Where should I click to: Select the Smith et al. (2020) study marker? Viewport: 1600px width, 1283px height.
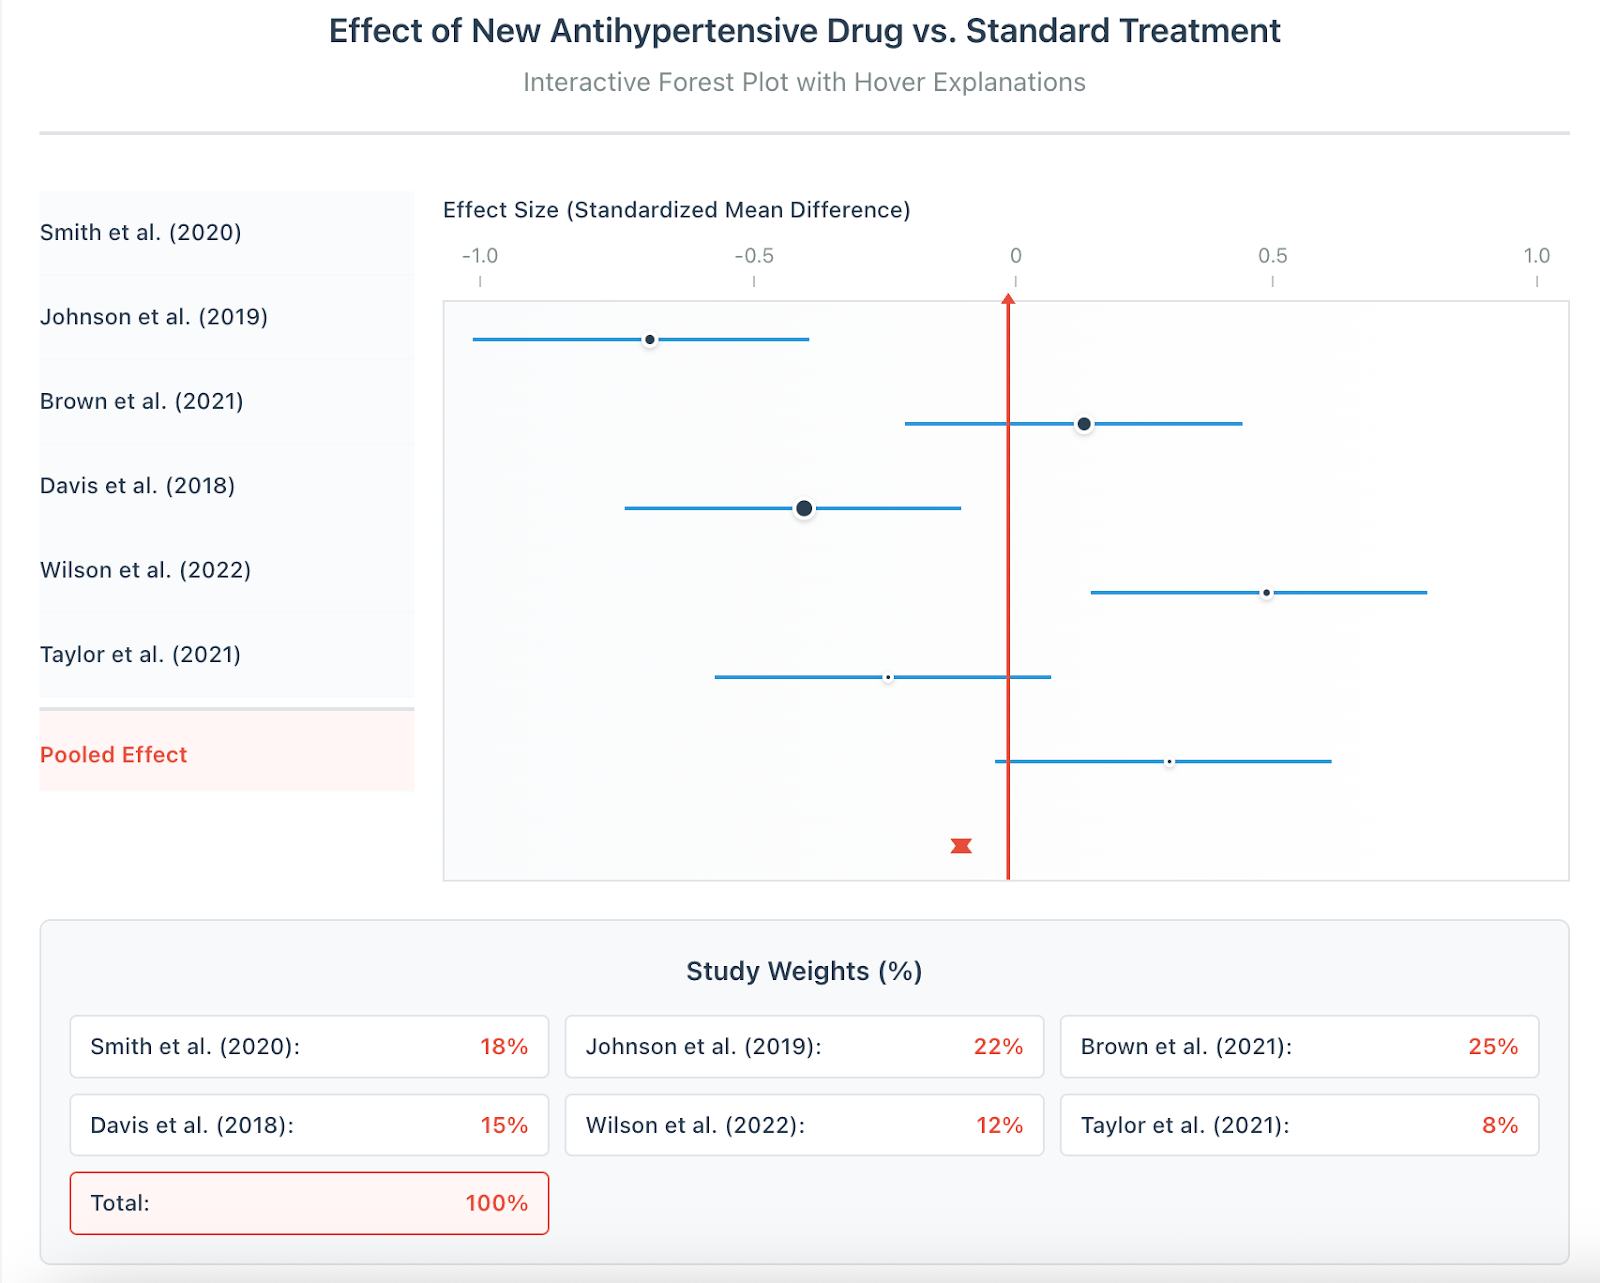[650, 340]
